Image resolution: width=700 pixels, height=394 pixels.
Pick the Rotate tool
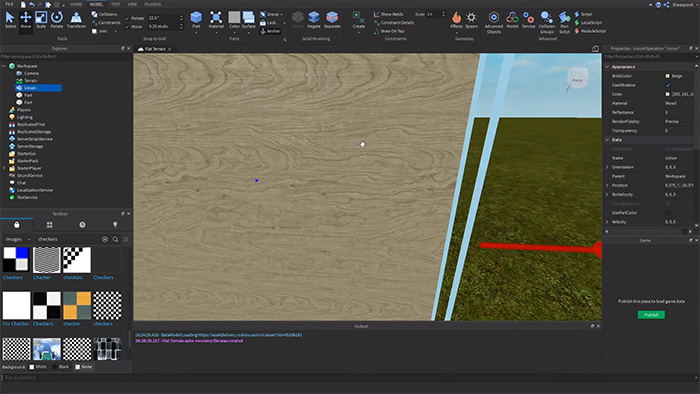[57, 20]
